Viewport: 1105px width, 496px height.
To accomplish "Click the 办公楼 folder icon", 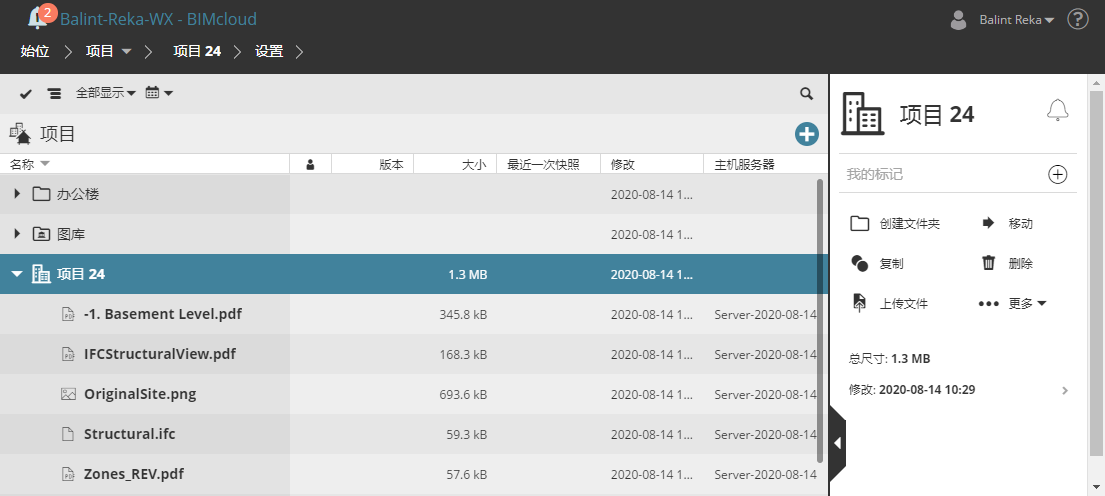I will (x=42, y=194).
